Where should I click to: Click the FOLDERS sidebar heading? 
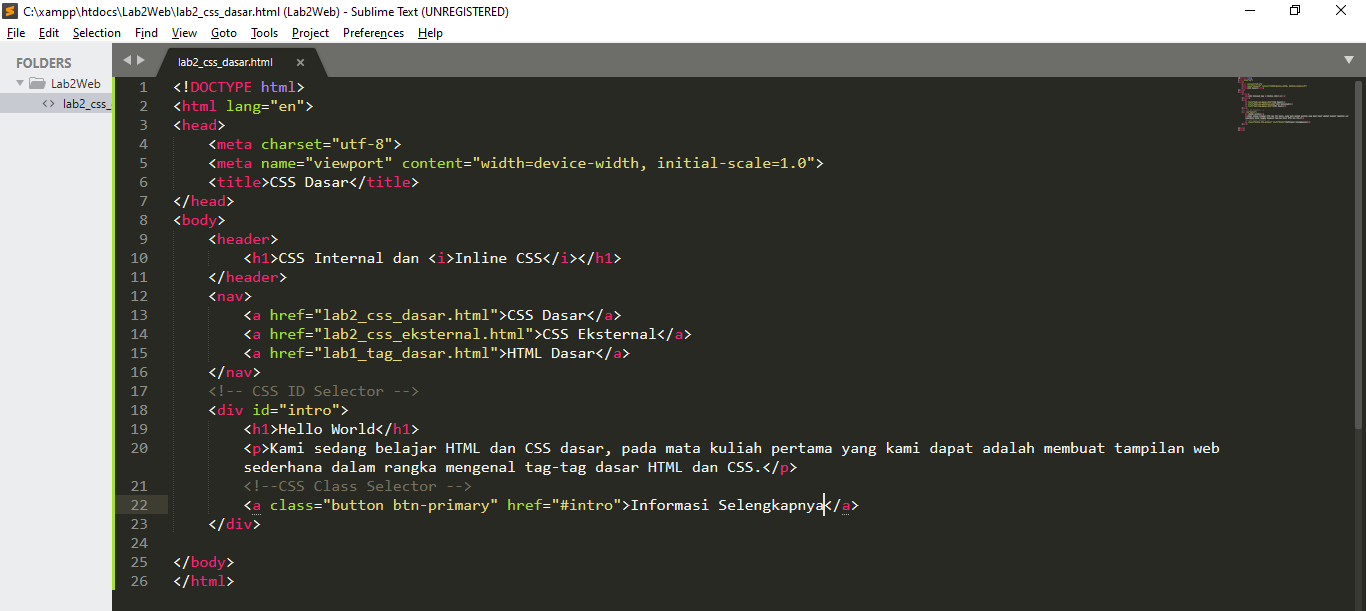tap(44, 63)
